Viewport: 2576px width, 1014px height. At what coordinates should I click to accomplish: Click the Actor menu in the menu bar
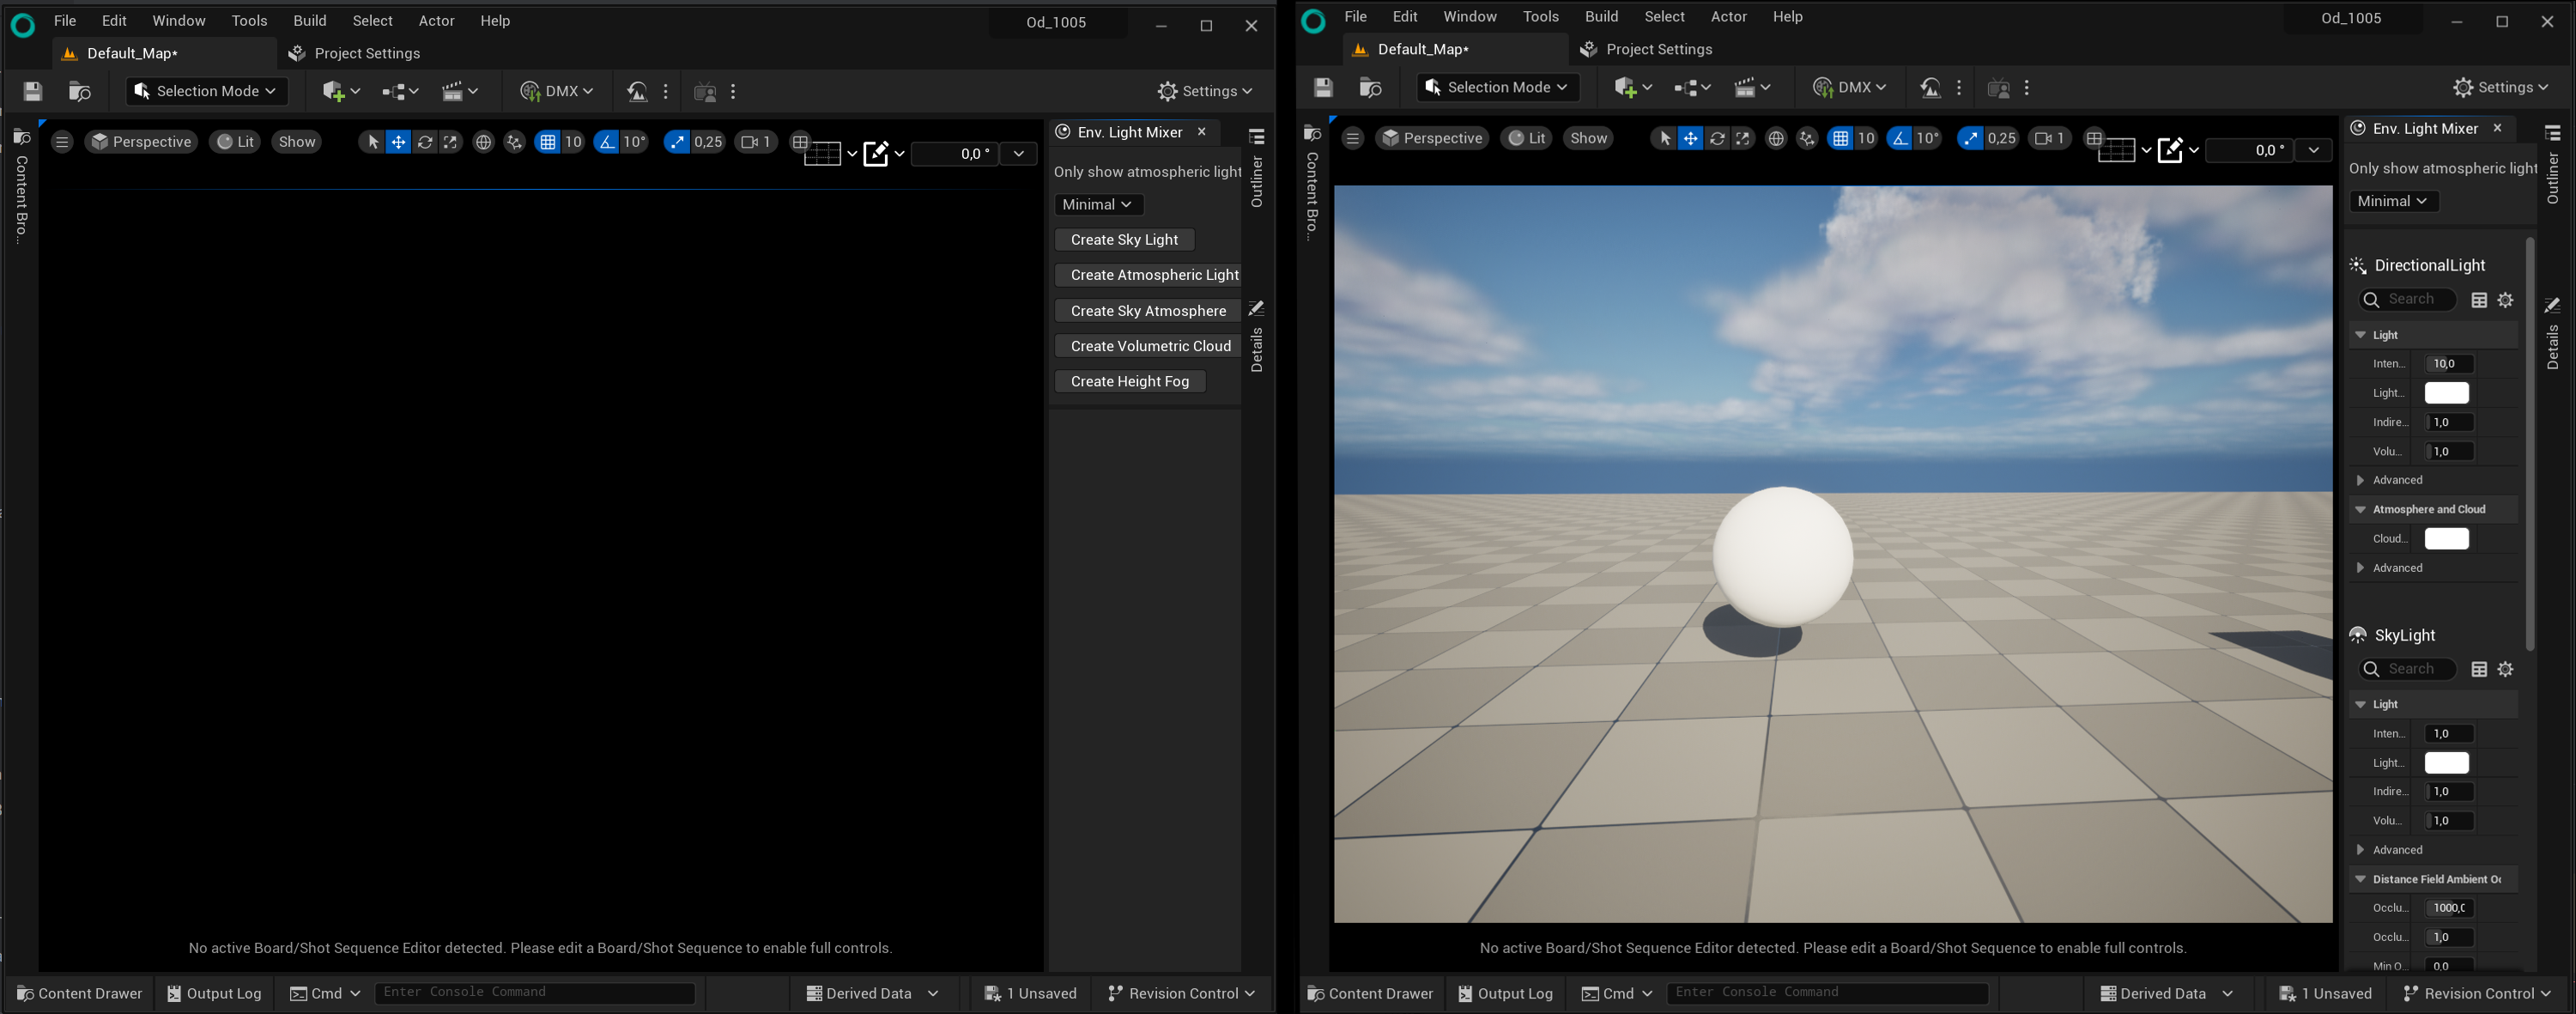point(433,20)
